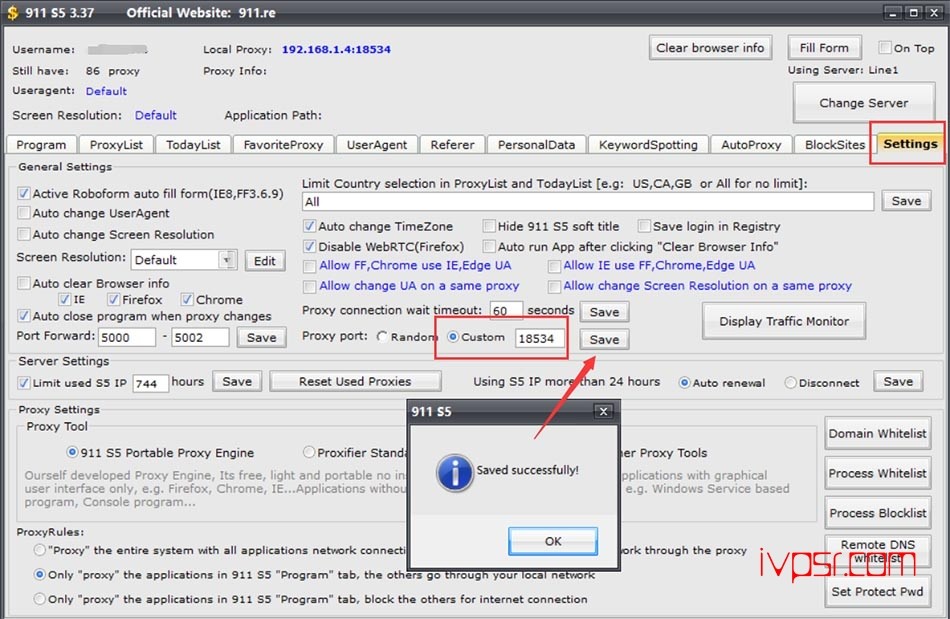Viewport: 950px width, 619px height.
Task: Enable Save login in Registry
Action: tap(644, 226)
